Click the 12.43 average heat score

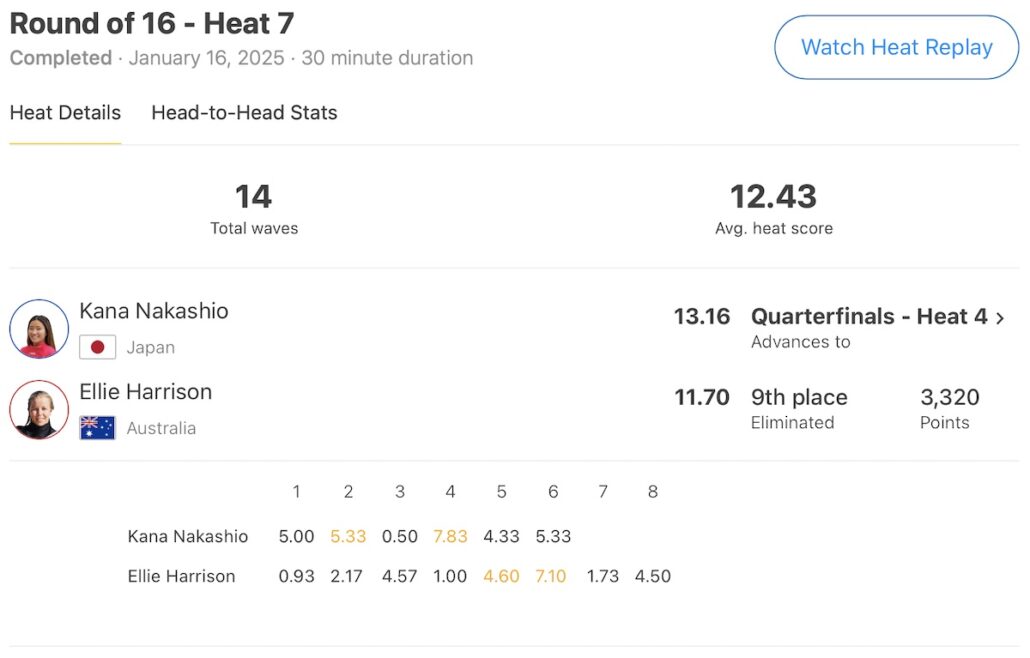coord(773,197)
